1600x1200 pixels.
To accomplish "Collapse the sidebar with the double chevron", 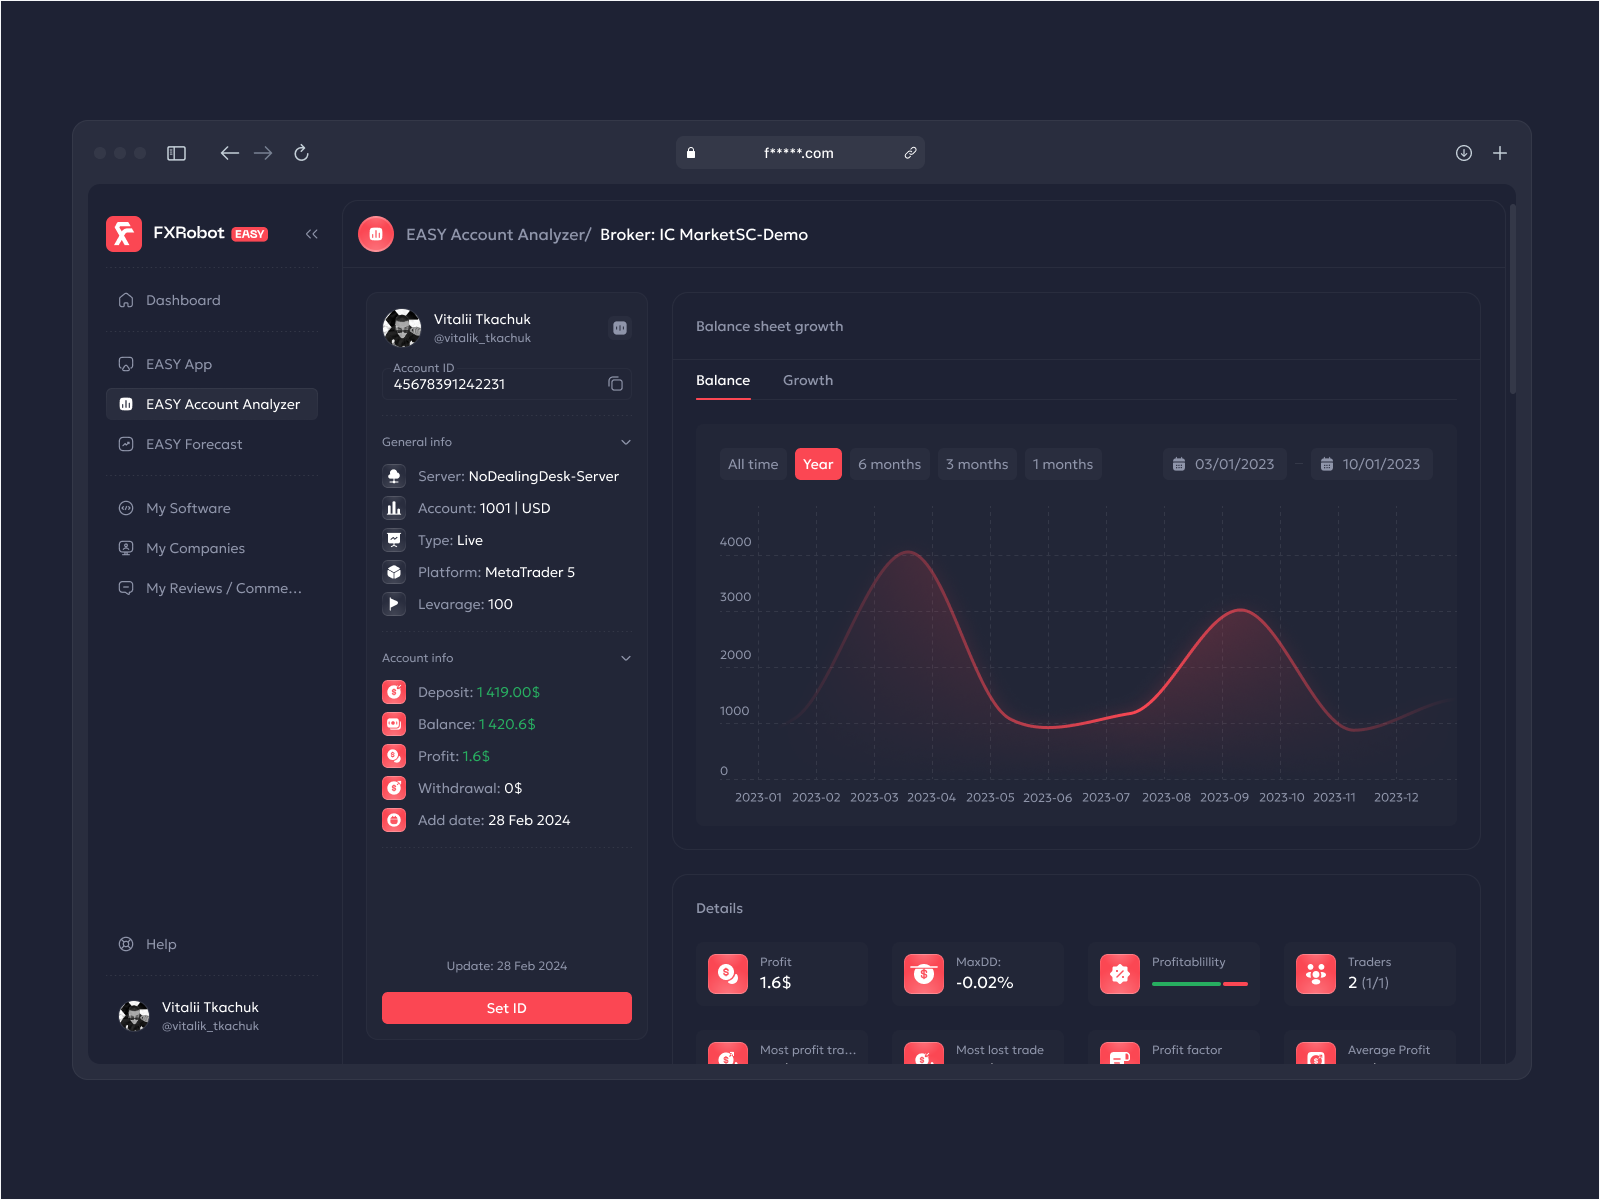I will [311, 233].
